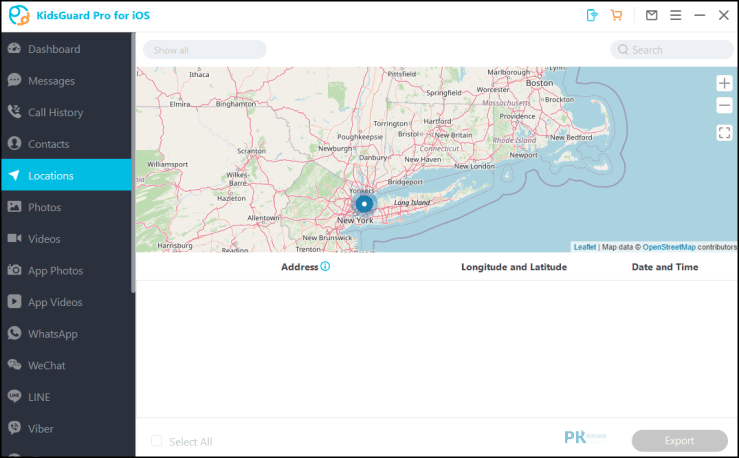739x458 pixels.
Task: Open the App Photos label
Action: (56, 270)
